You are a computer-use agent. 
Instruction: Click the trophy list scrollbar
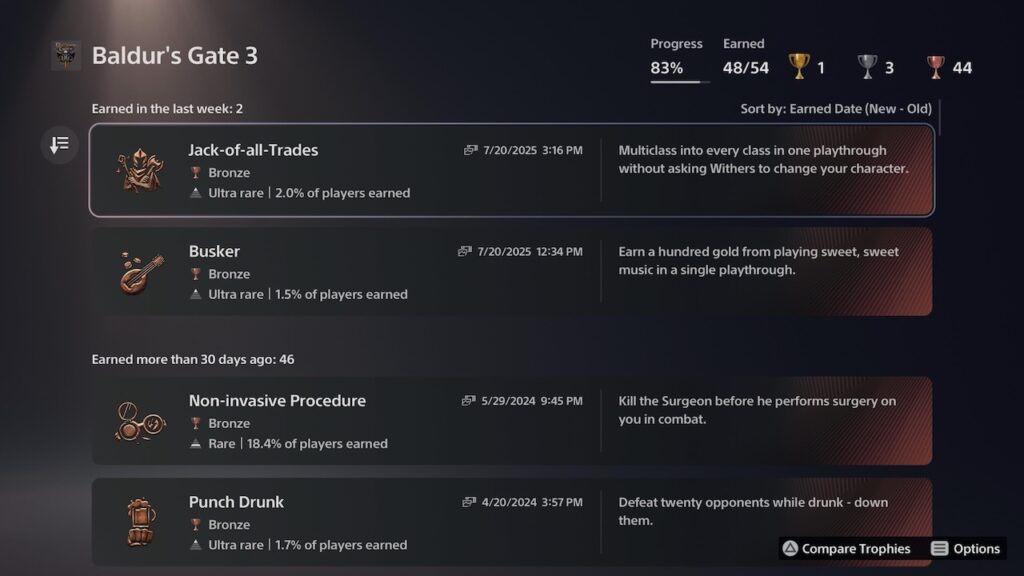click(x=940, y=118)
